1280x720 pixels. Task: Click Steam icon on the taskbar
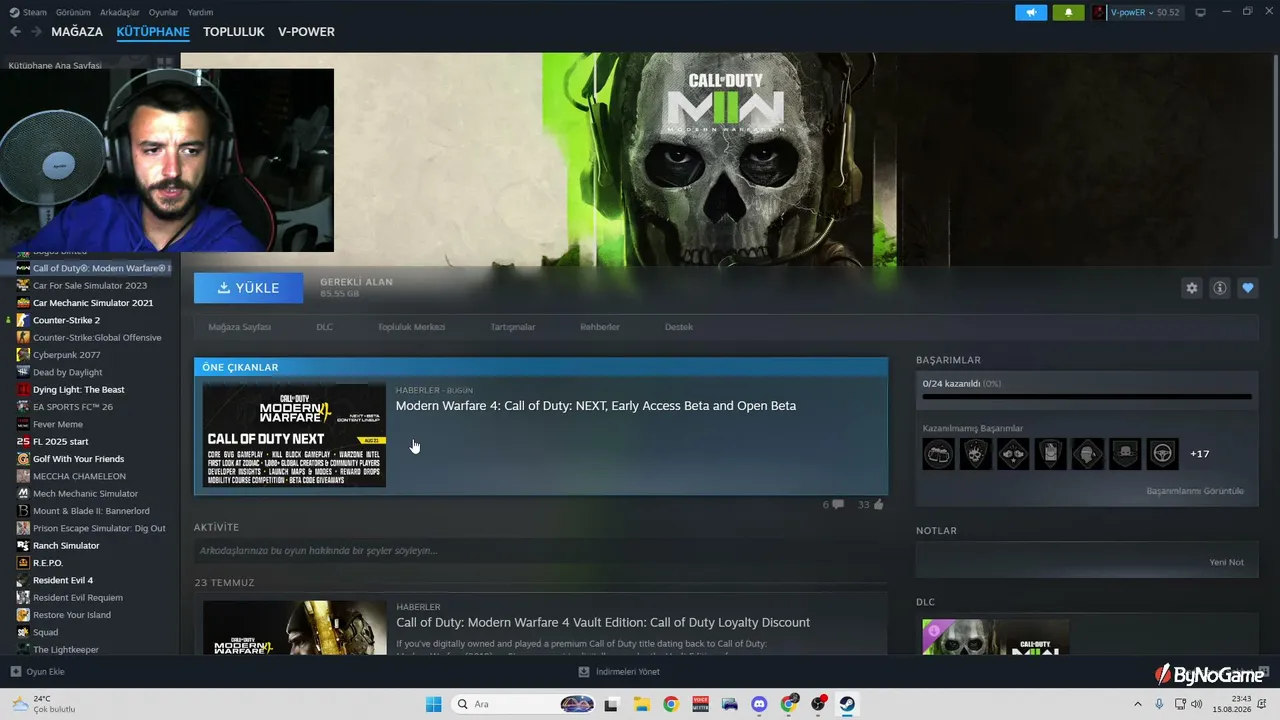pyautogui.click(x=847, y=704)
